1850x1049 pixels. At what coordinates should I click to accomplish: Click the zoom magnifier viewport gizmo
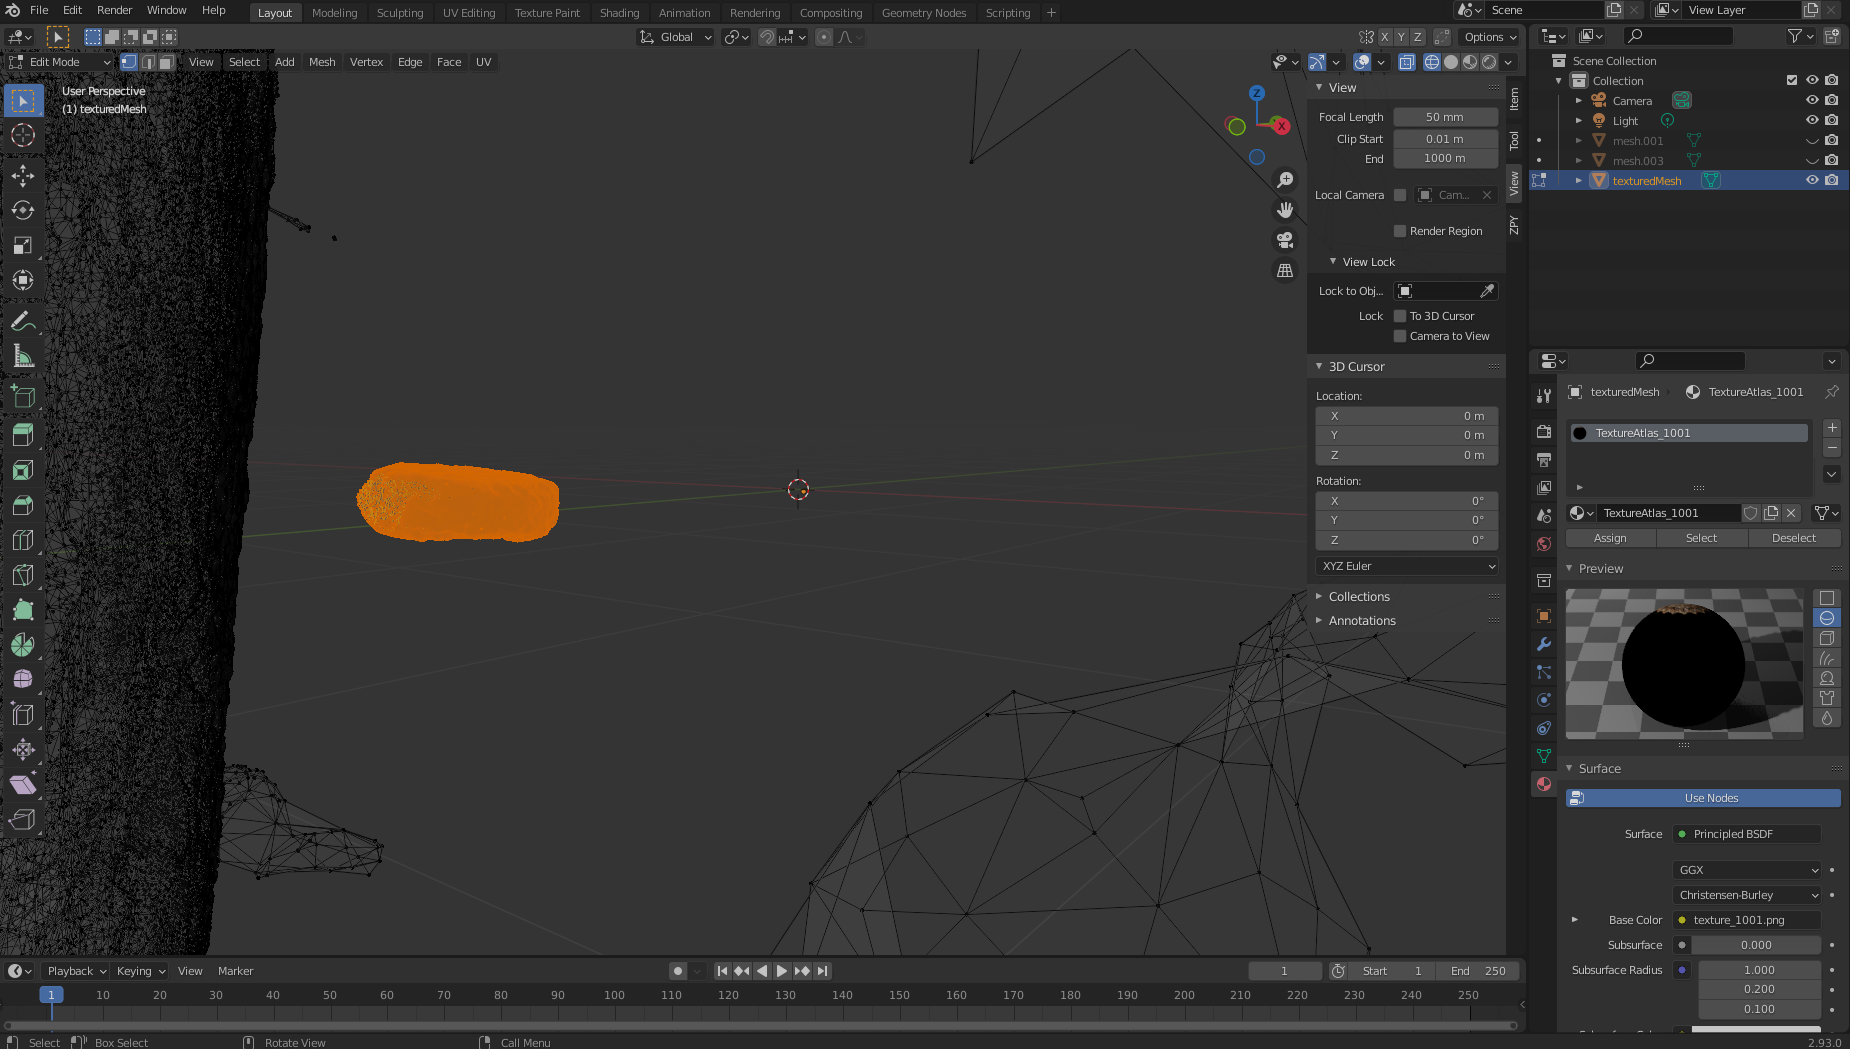tap(1285, 180)
